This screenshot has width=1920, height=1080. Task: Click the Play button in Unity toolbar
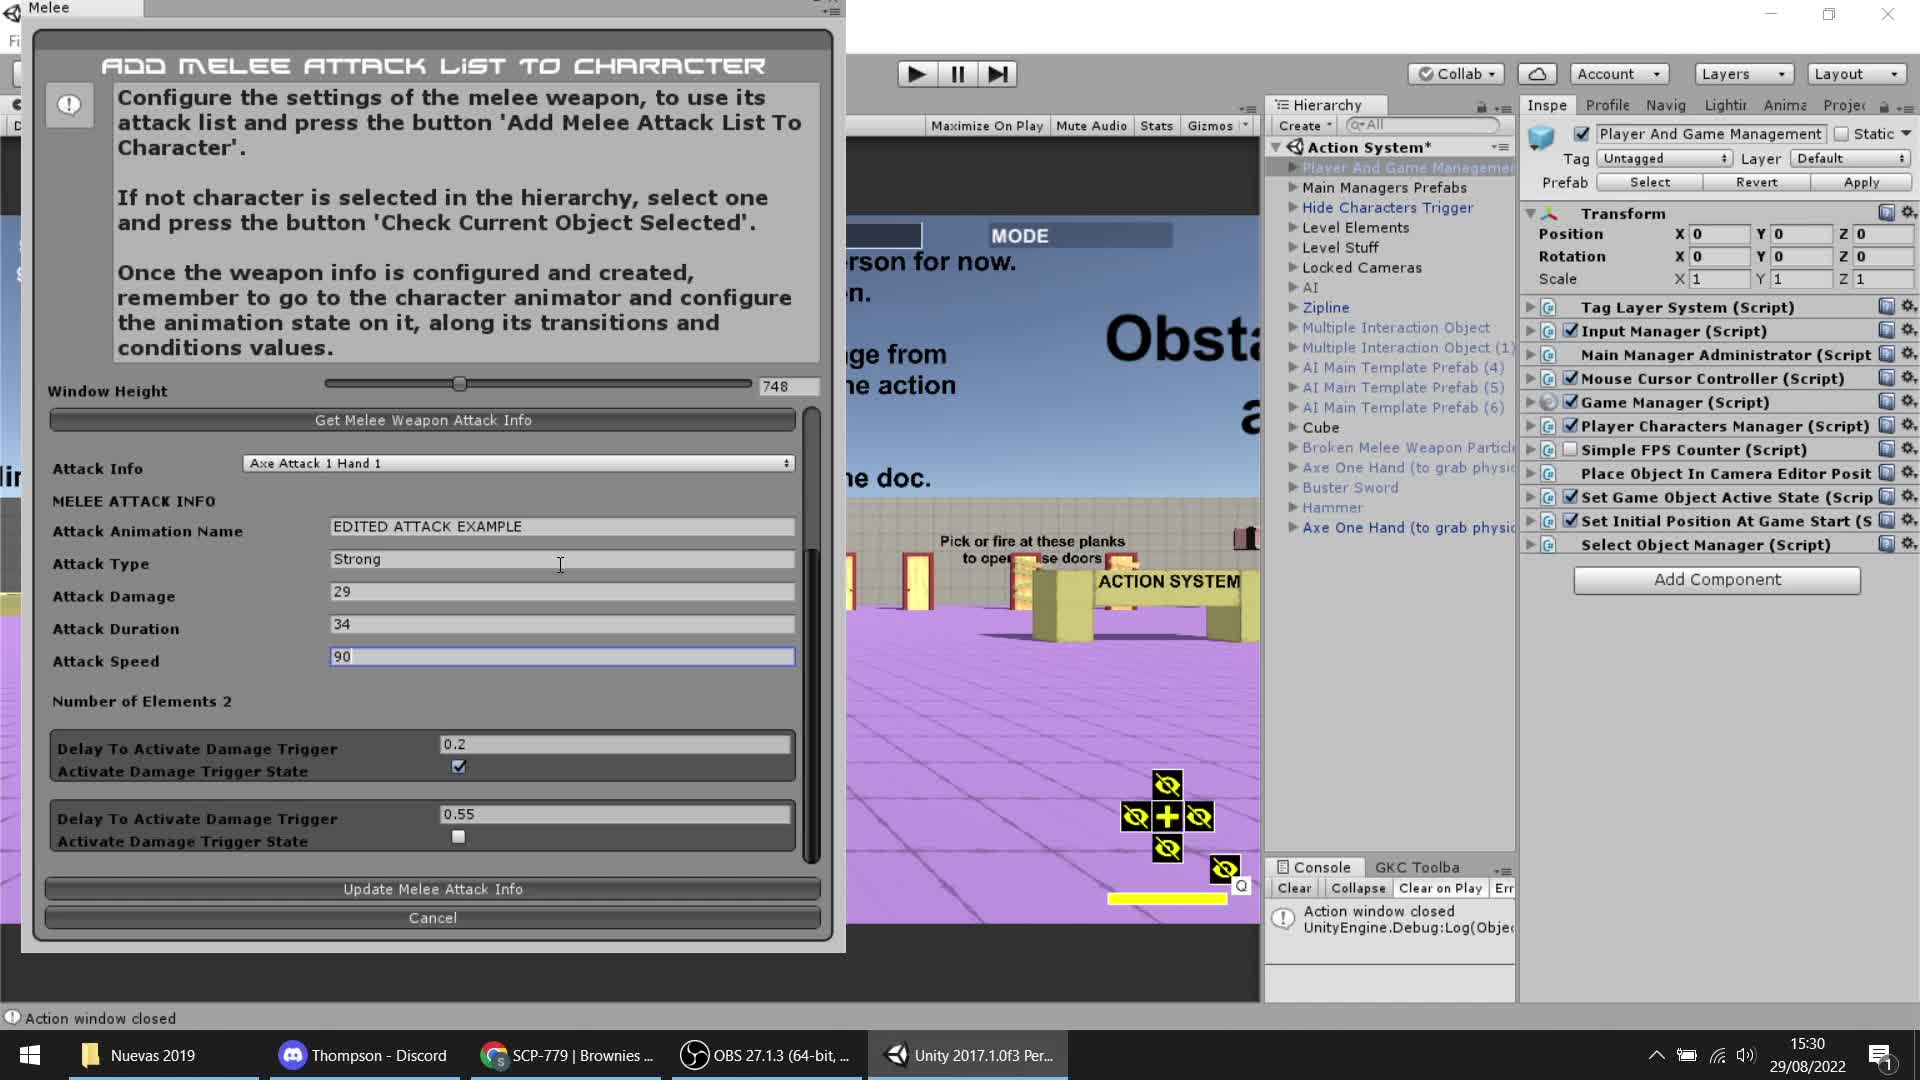coord(916,74)
